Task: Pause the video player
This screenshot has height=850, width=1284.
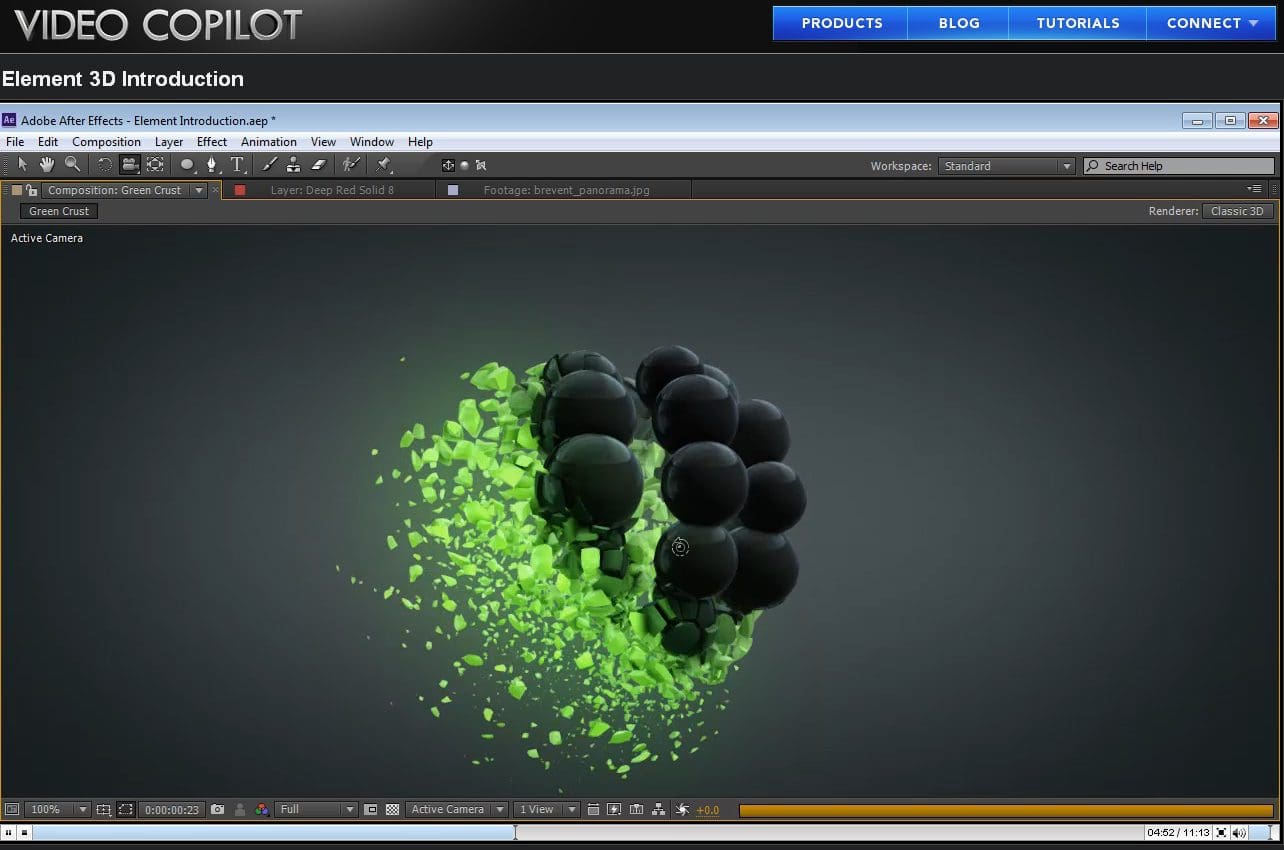Action: point(9,832)
